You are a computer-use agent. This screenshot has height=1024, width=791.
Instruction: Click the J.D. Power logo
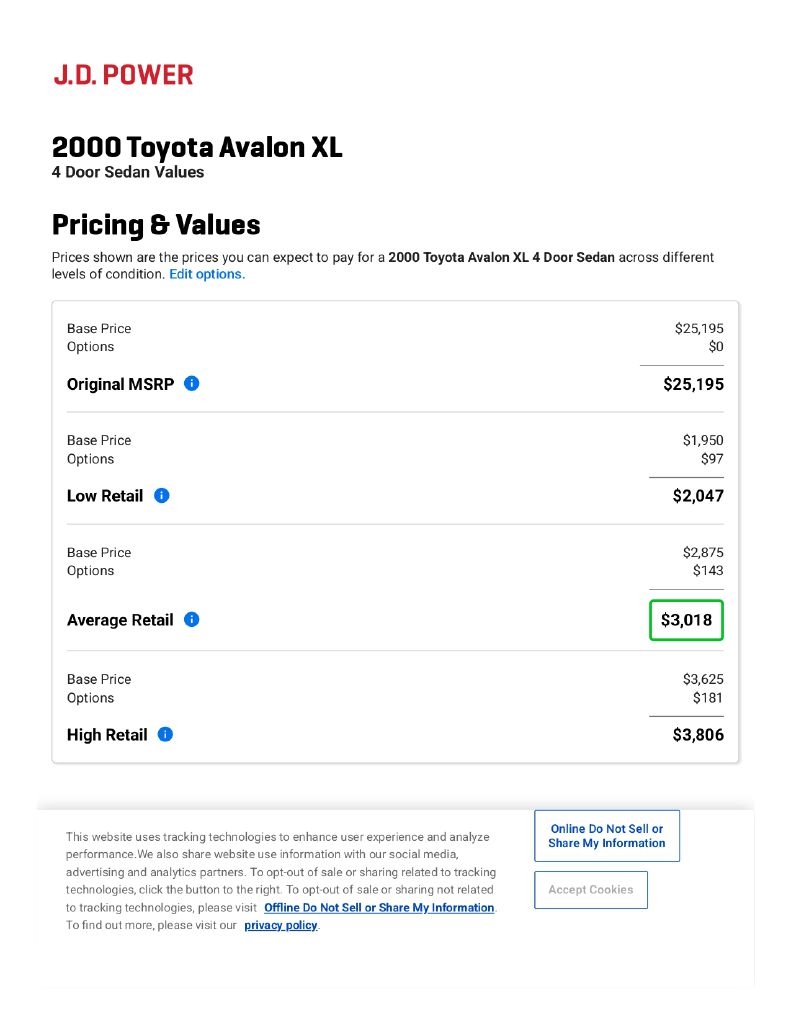click(x=123, y=74)
